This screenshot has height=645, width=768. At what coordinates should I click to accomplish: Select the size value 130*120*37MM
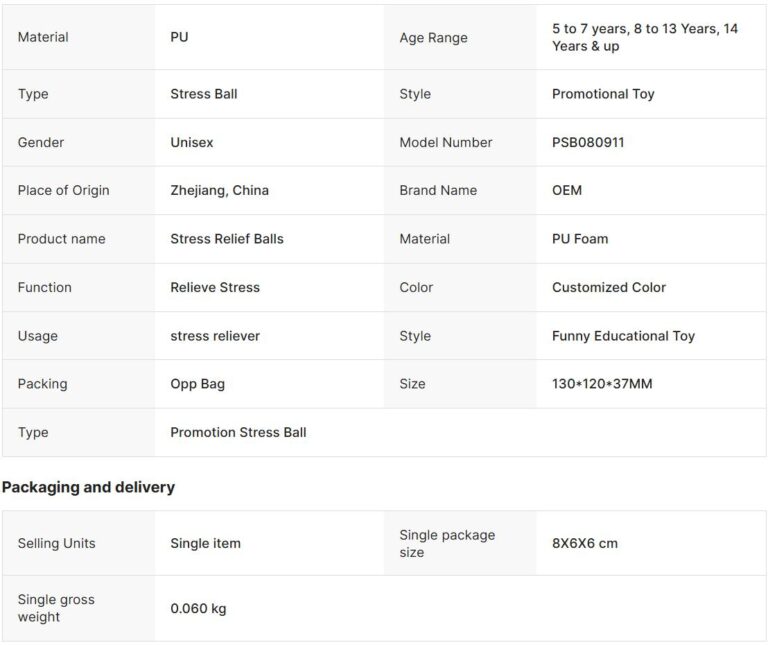[602, 384]
